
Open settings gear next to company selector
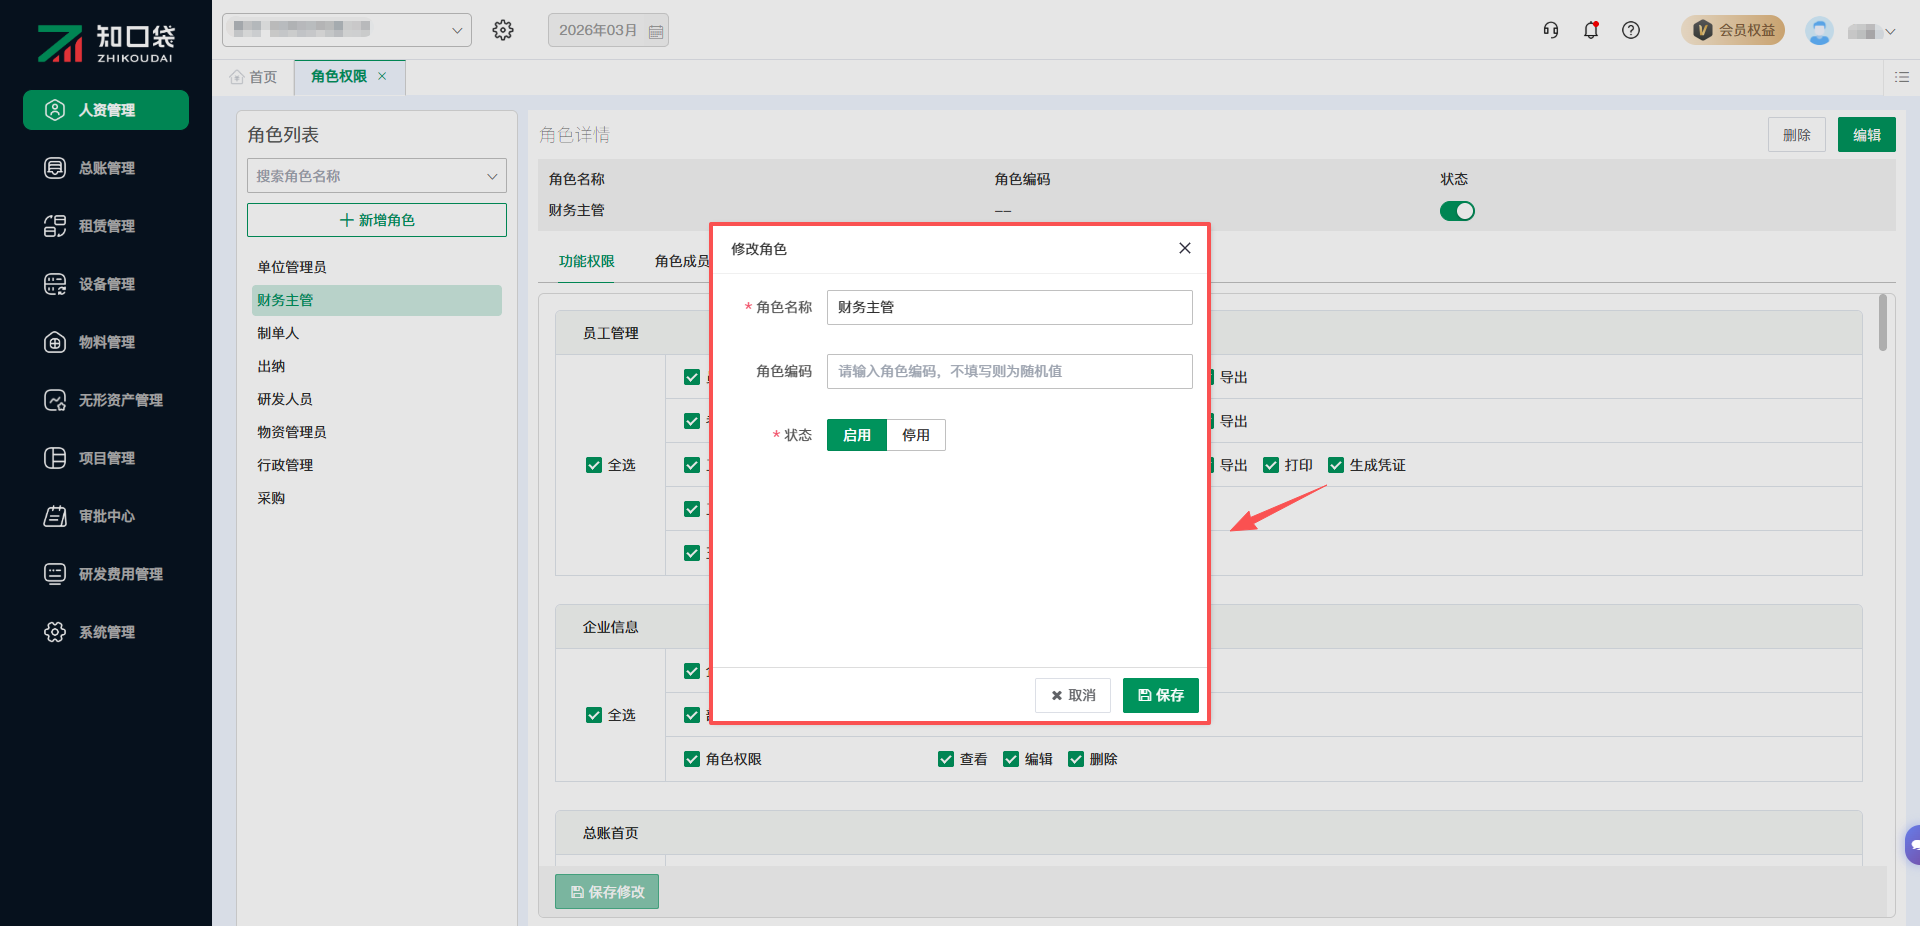[x=503, y=30]
